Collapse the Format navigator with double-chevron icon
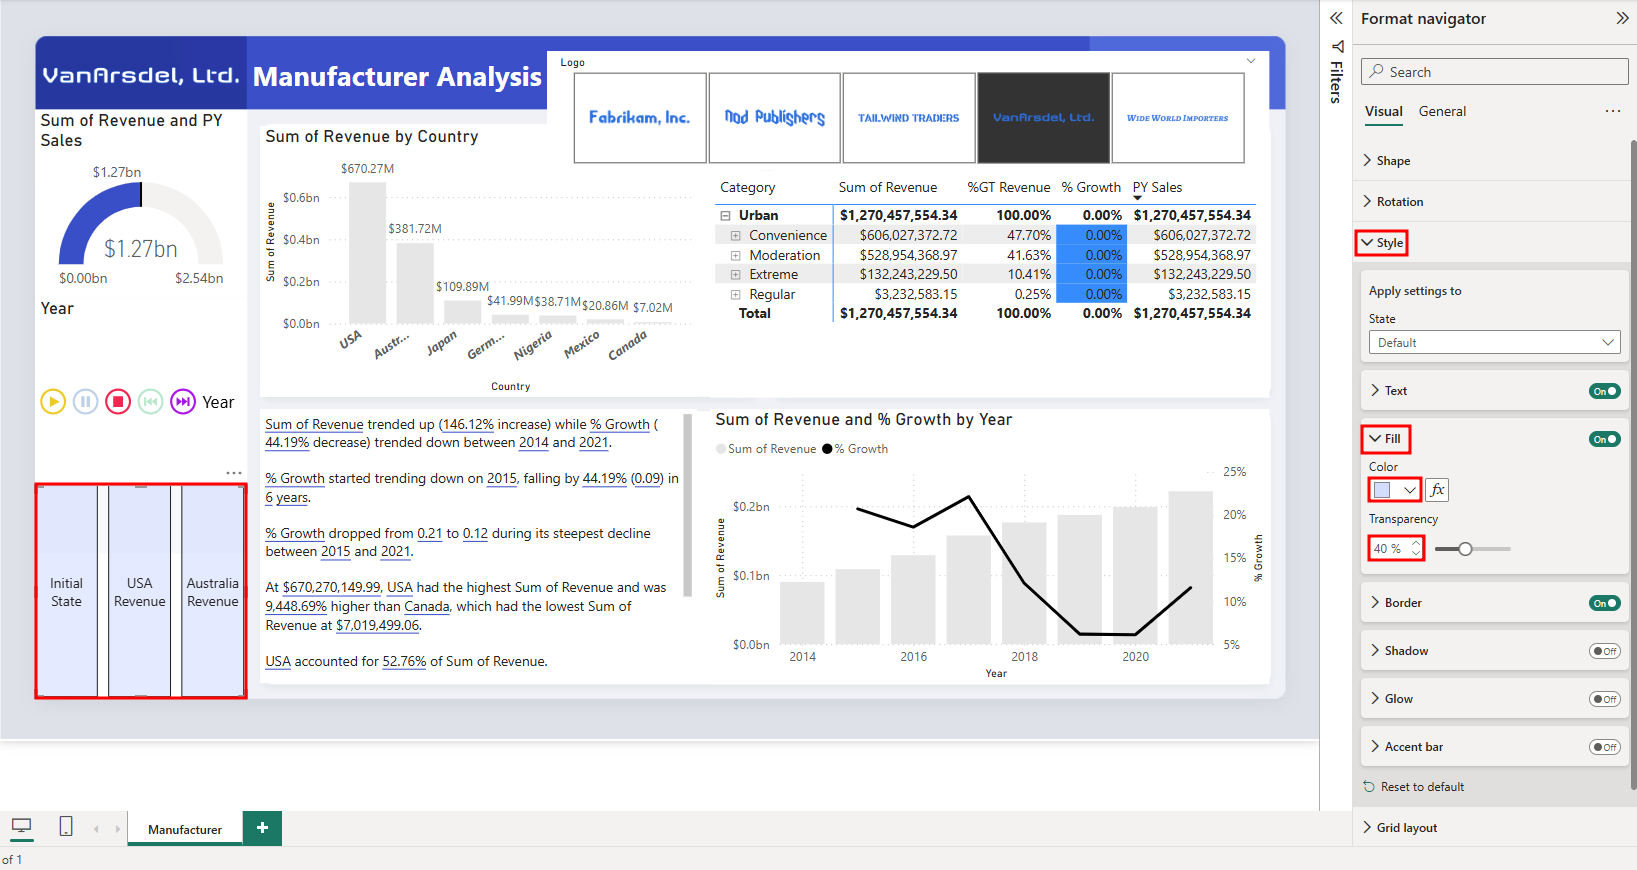Screen dimensions: 1637x870 point(1622,18)
